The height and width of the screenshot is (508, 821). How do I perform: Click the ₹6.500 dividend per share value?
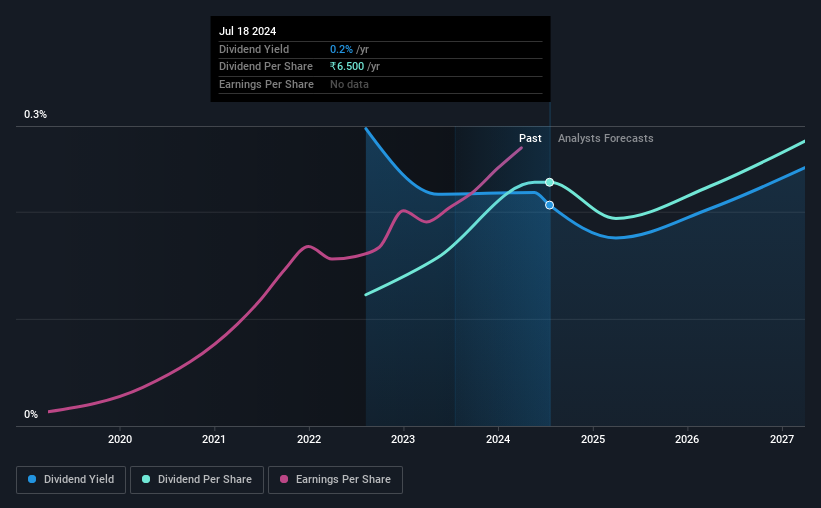tap(347, 67)
